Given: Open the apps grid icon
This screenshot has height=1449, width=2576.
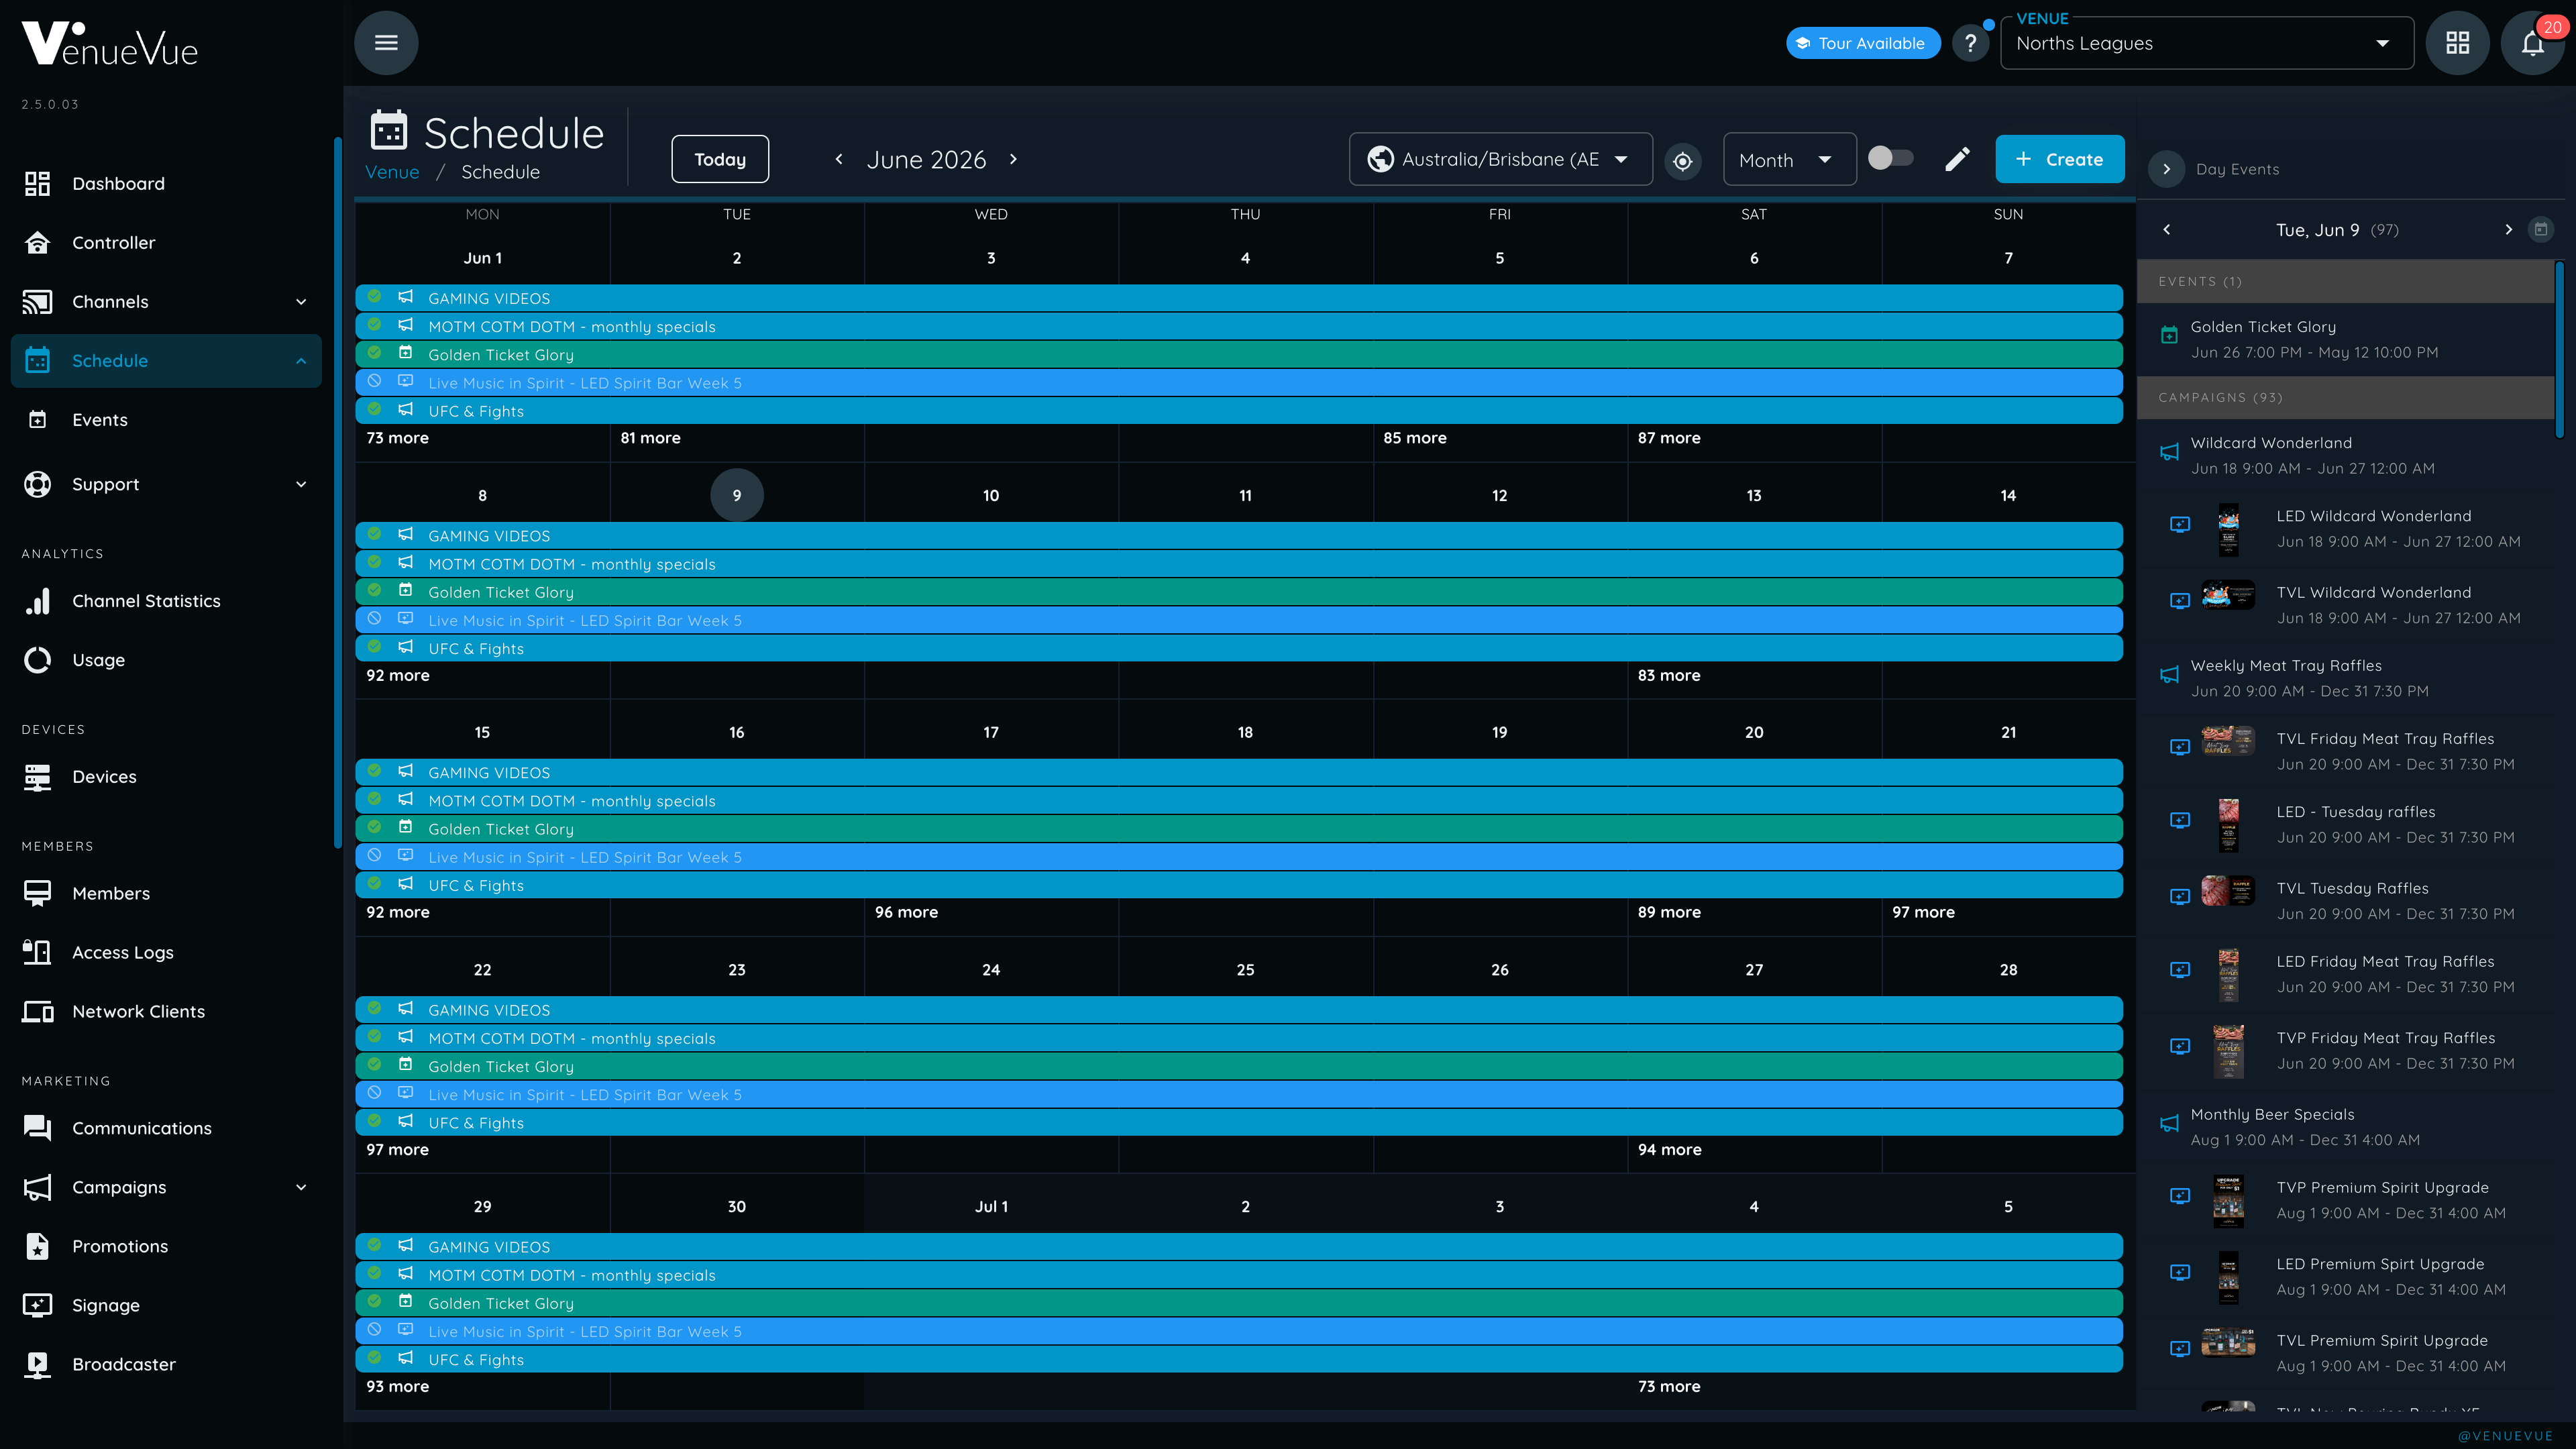Looking at the screenshot, I should [x=2458, y=43].
